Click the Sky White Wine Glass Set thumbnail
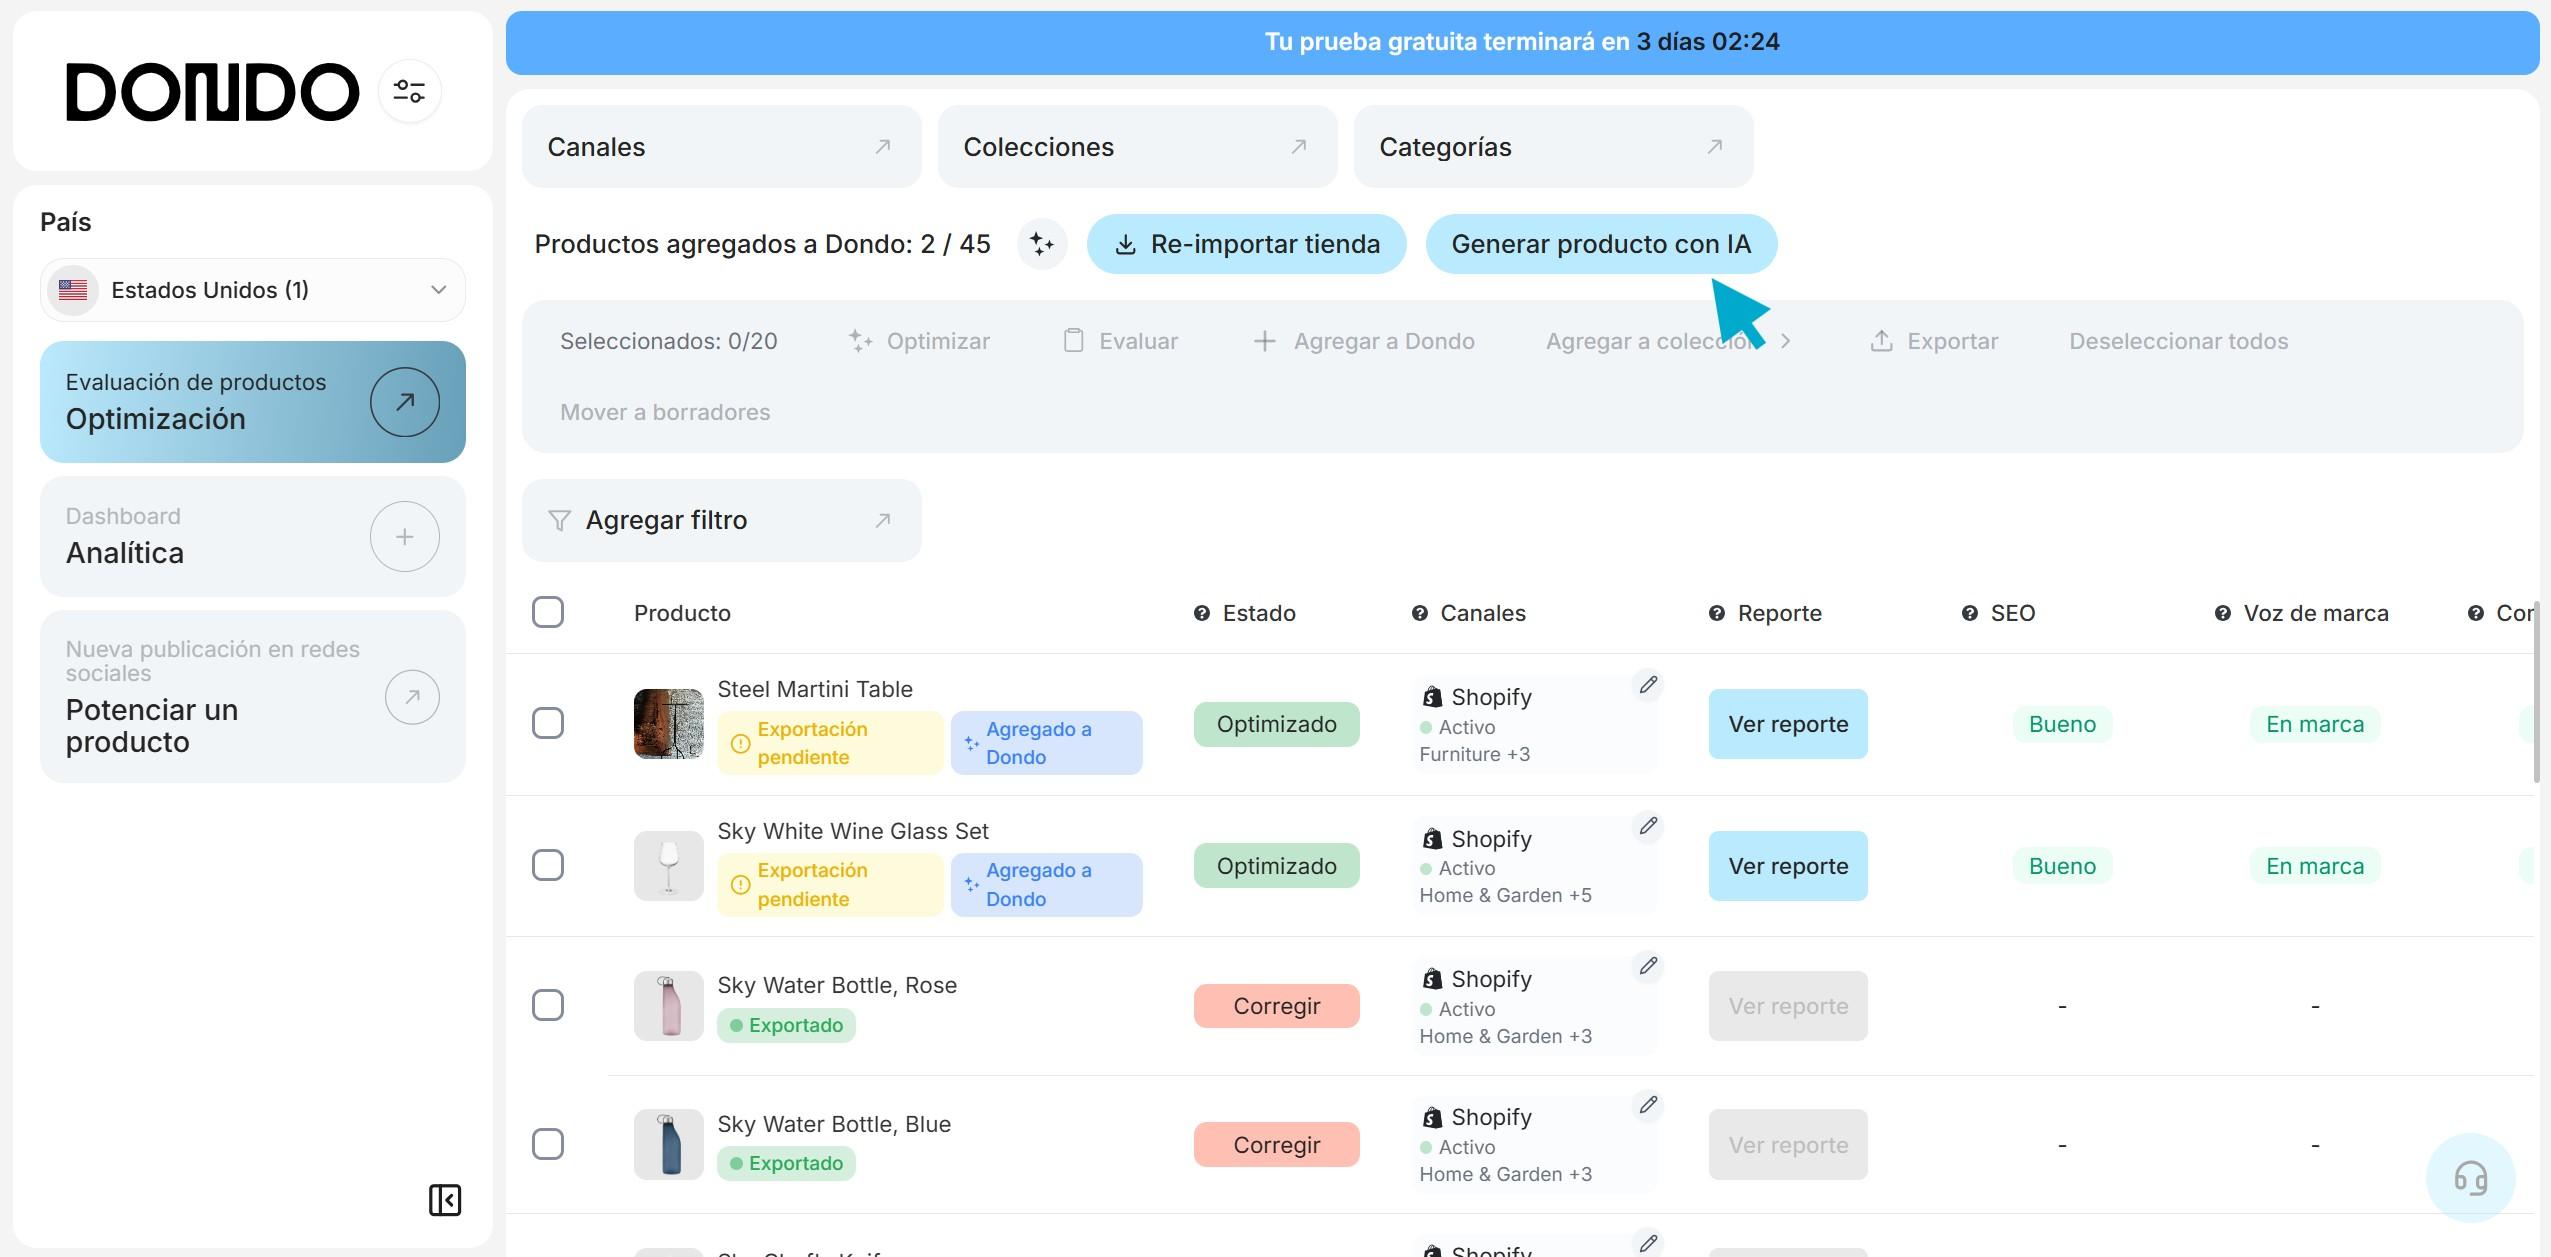Screen dimensions: 2551x1257 coord(668,865)
